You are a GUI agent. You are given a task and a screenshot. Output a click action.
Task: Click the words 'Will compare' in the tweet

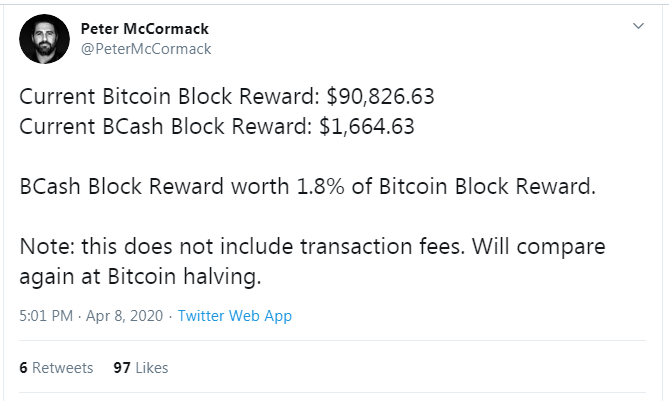click(x=562, y=246)
